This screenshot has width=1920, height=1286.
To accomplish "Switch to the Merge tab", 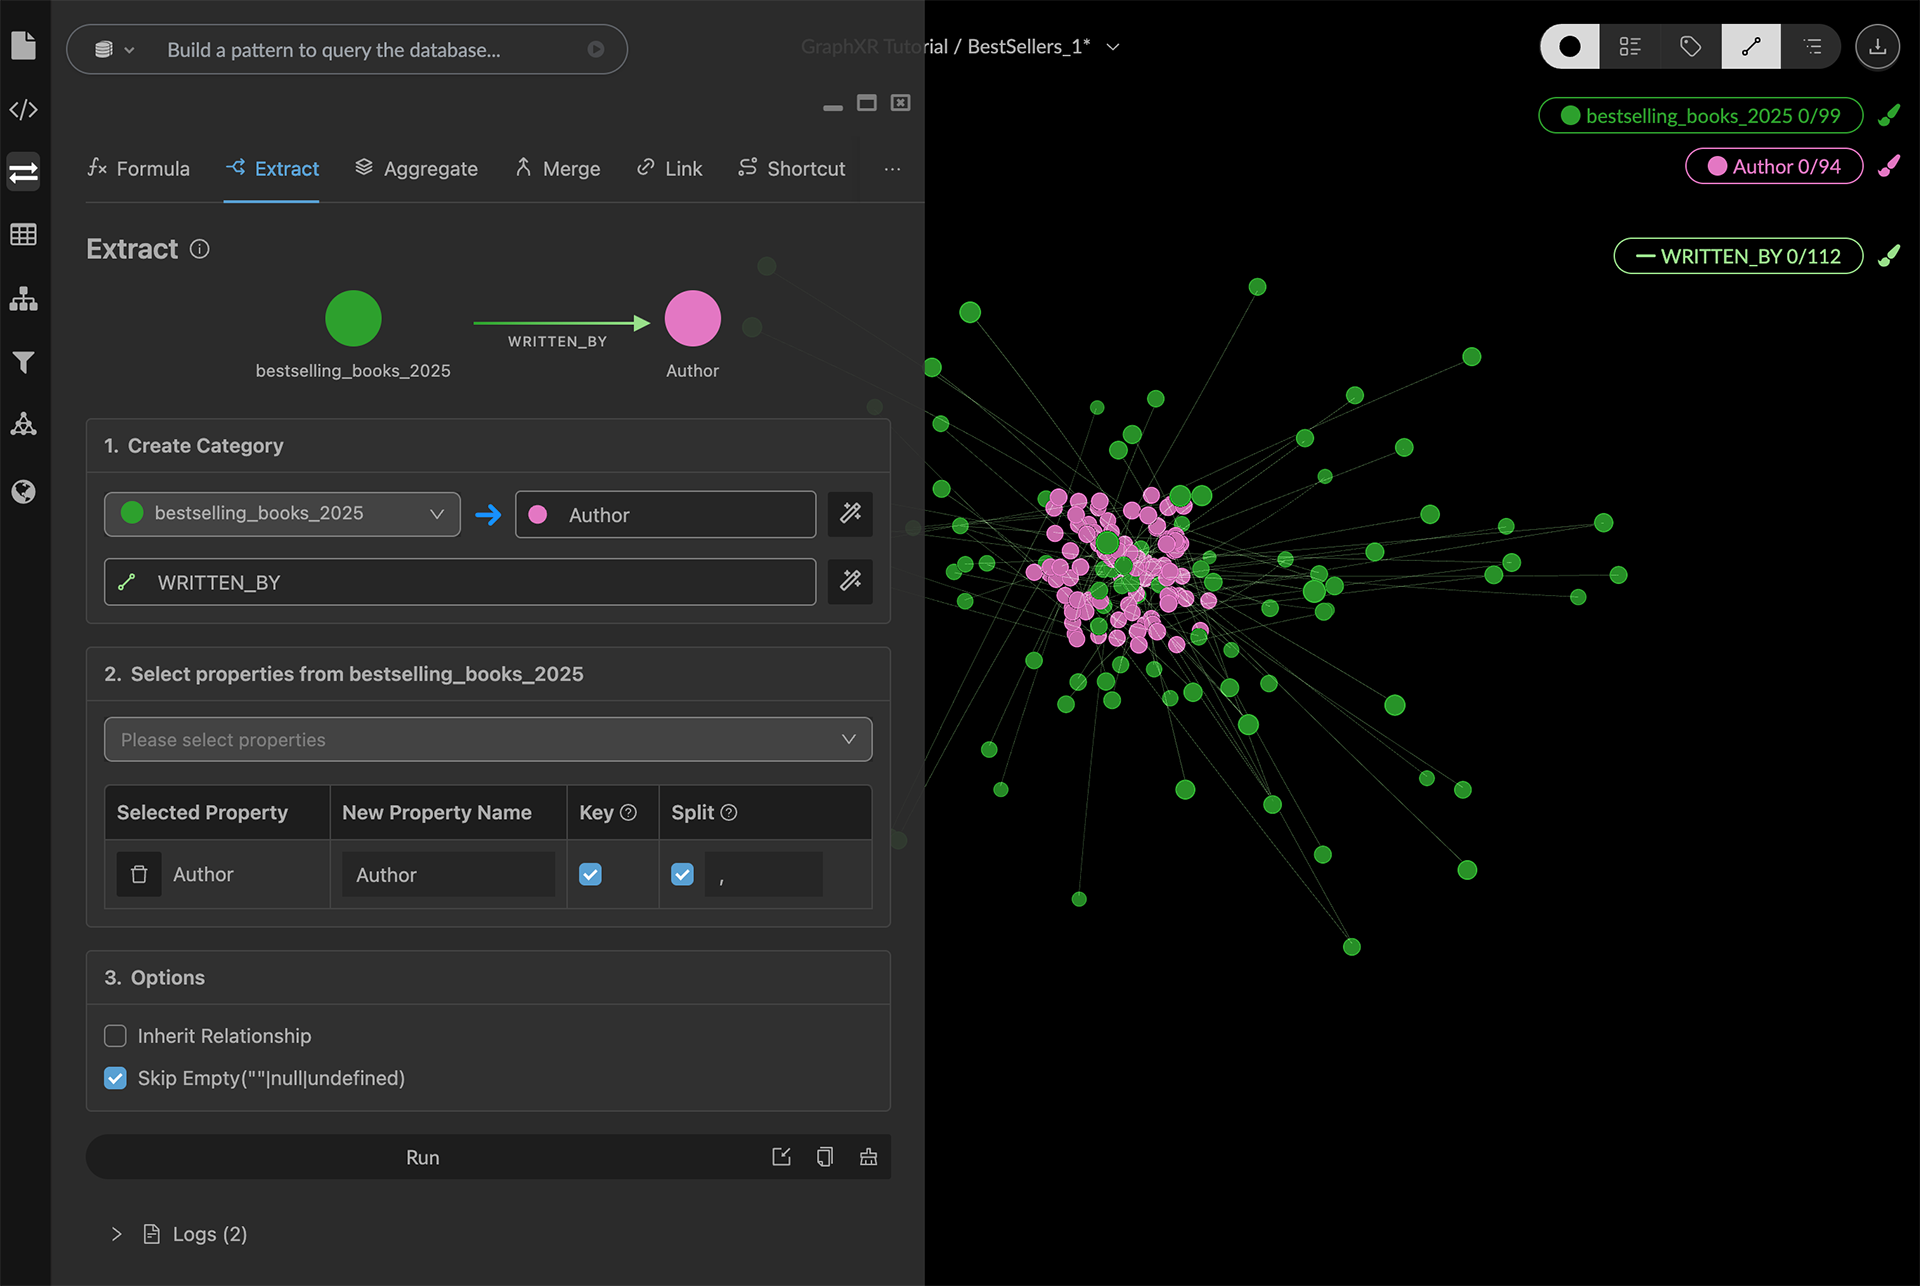I will (557, 169).
